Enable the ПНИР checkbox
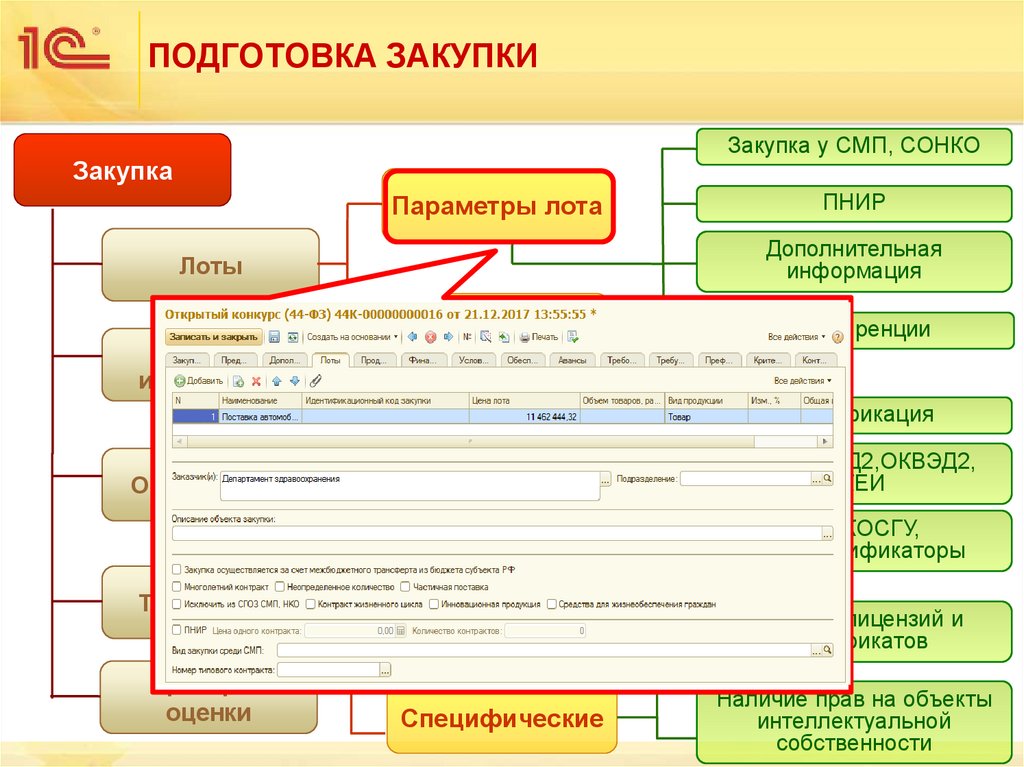This screenshot has height=767, width=1024. (x=177, y=630)
